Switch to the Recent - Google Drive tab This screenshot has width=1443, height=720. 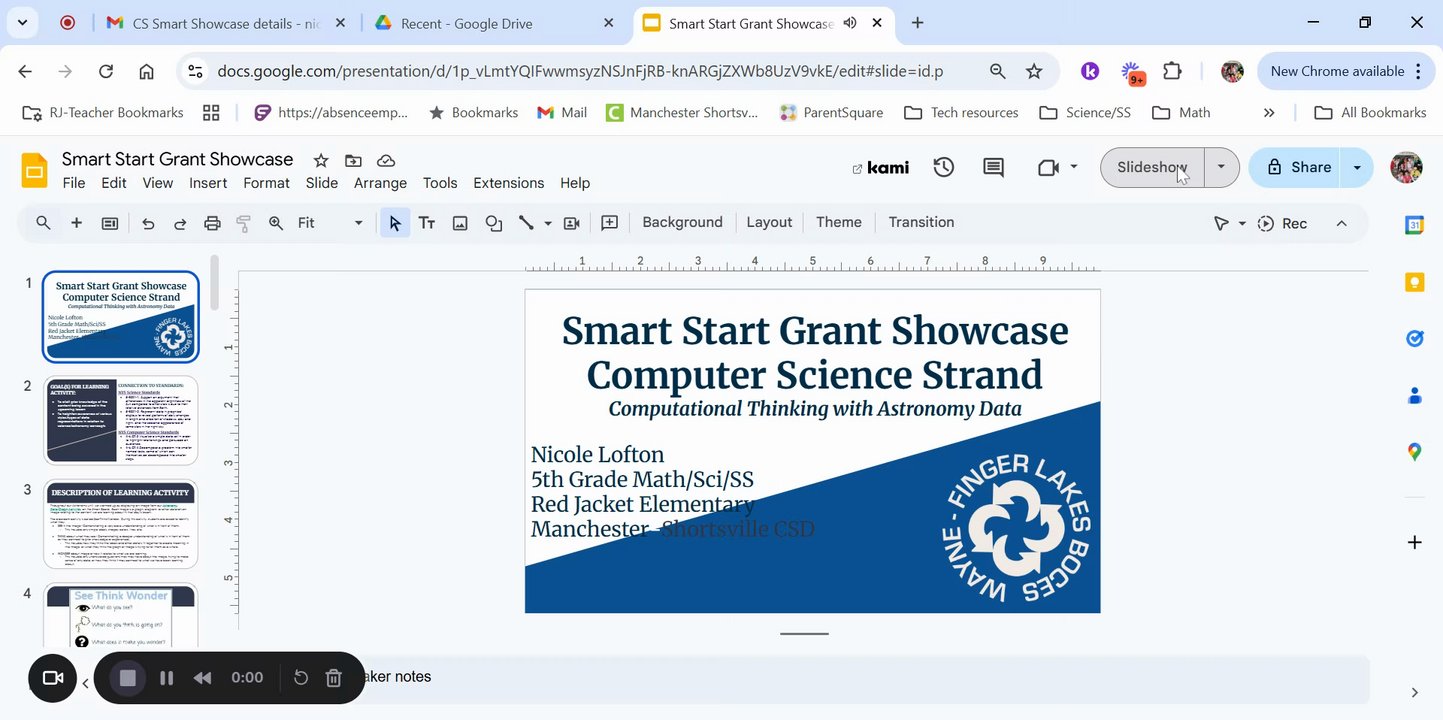coord(495,23)
